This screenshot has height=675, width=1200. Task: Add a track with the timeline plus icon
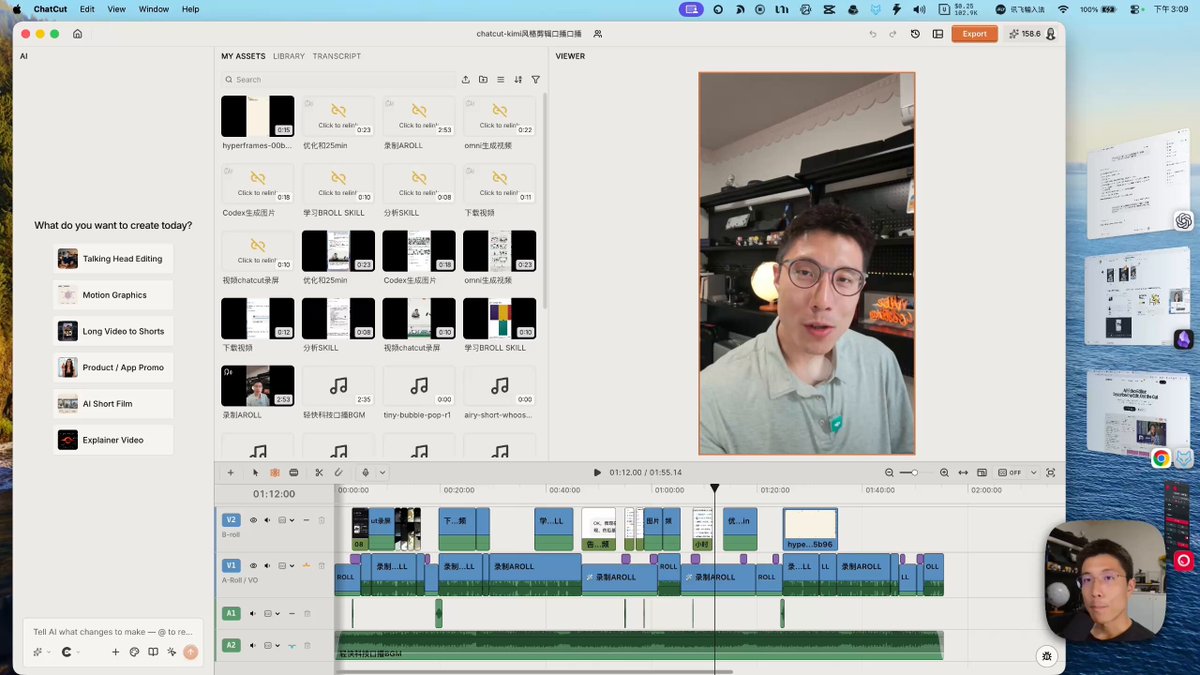coord(230,472)
